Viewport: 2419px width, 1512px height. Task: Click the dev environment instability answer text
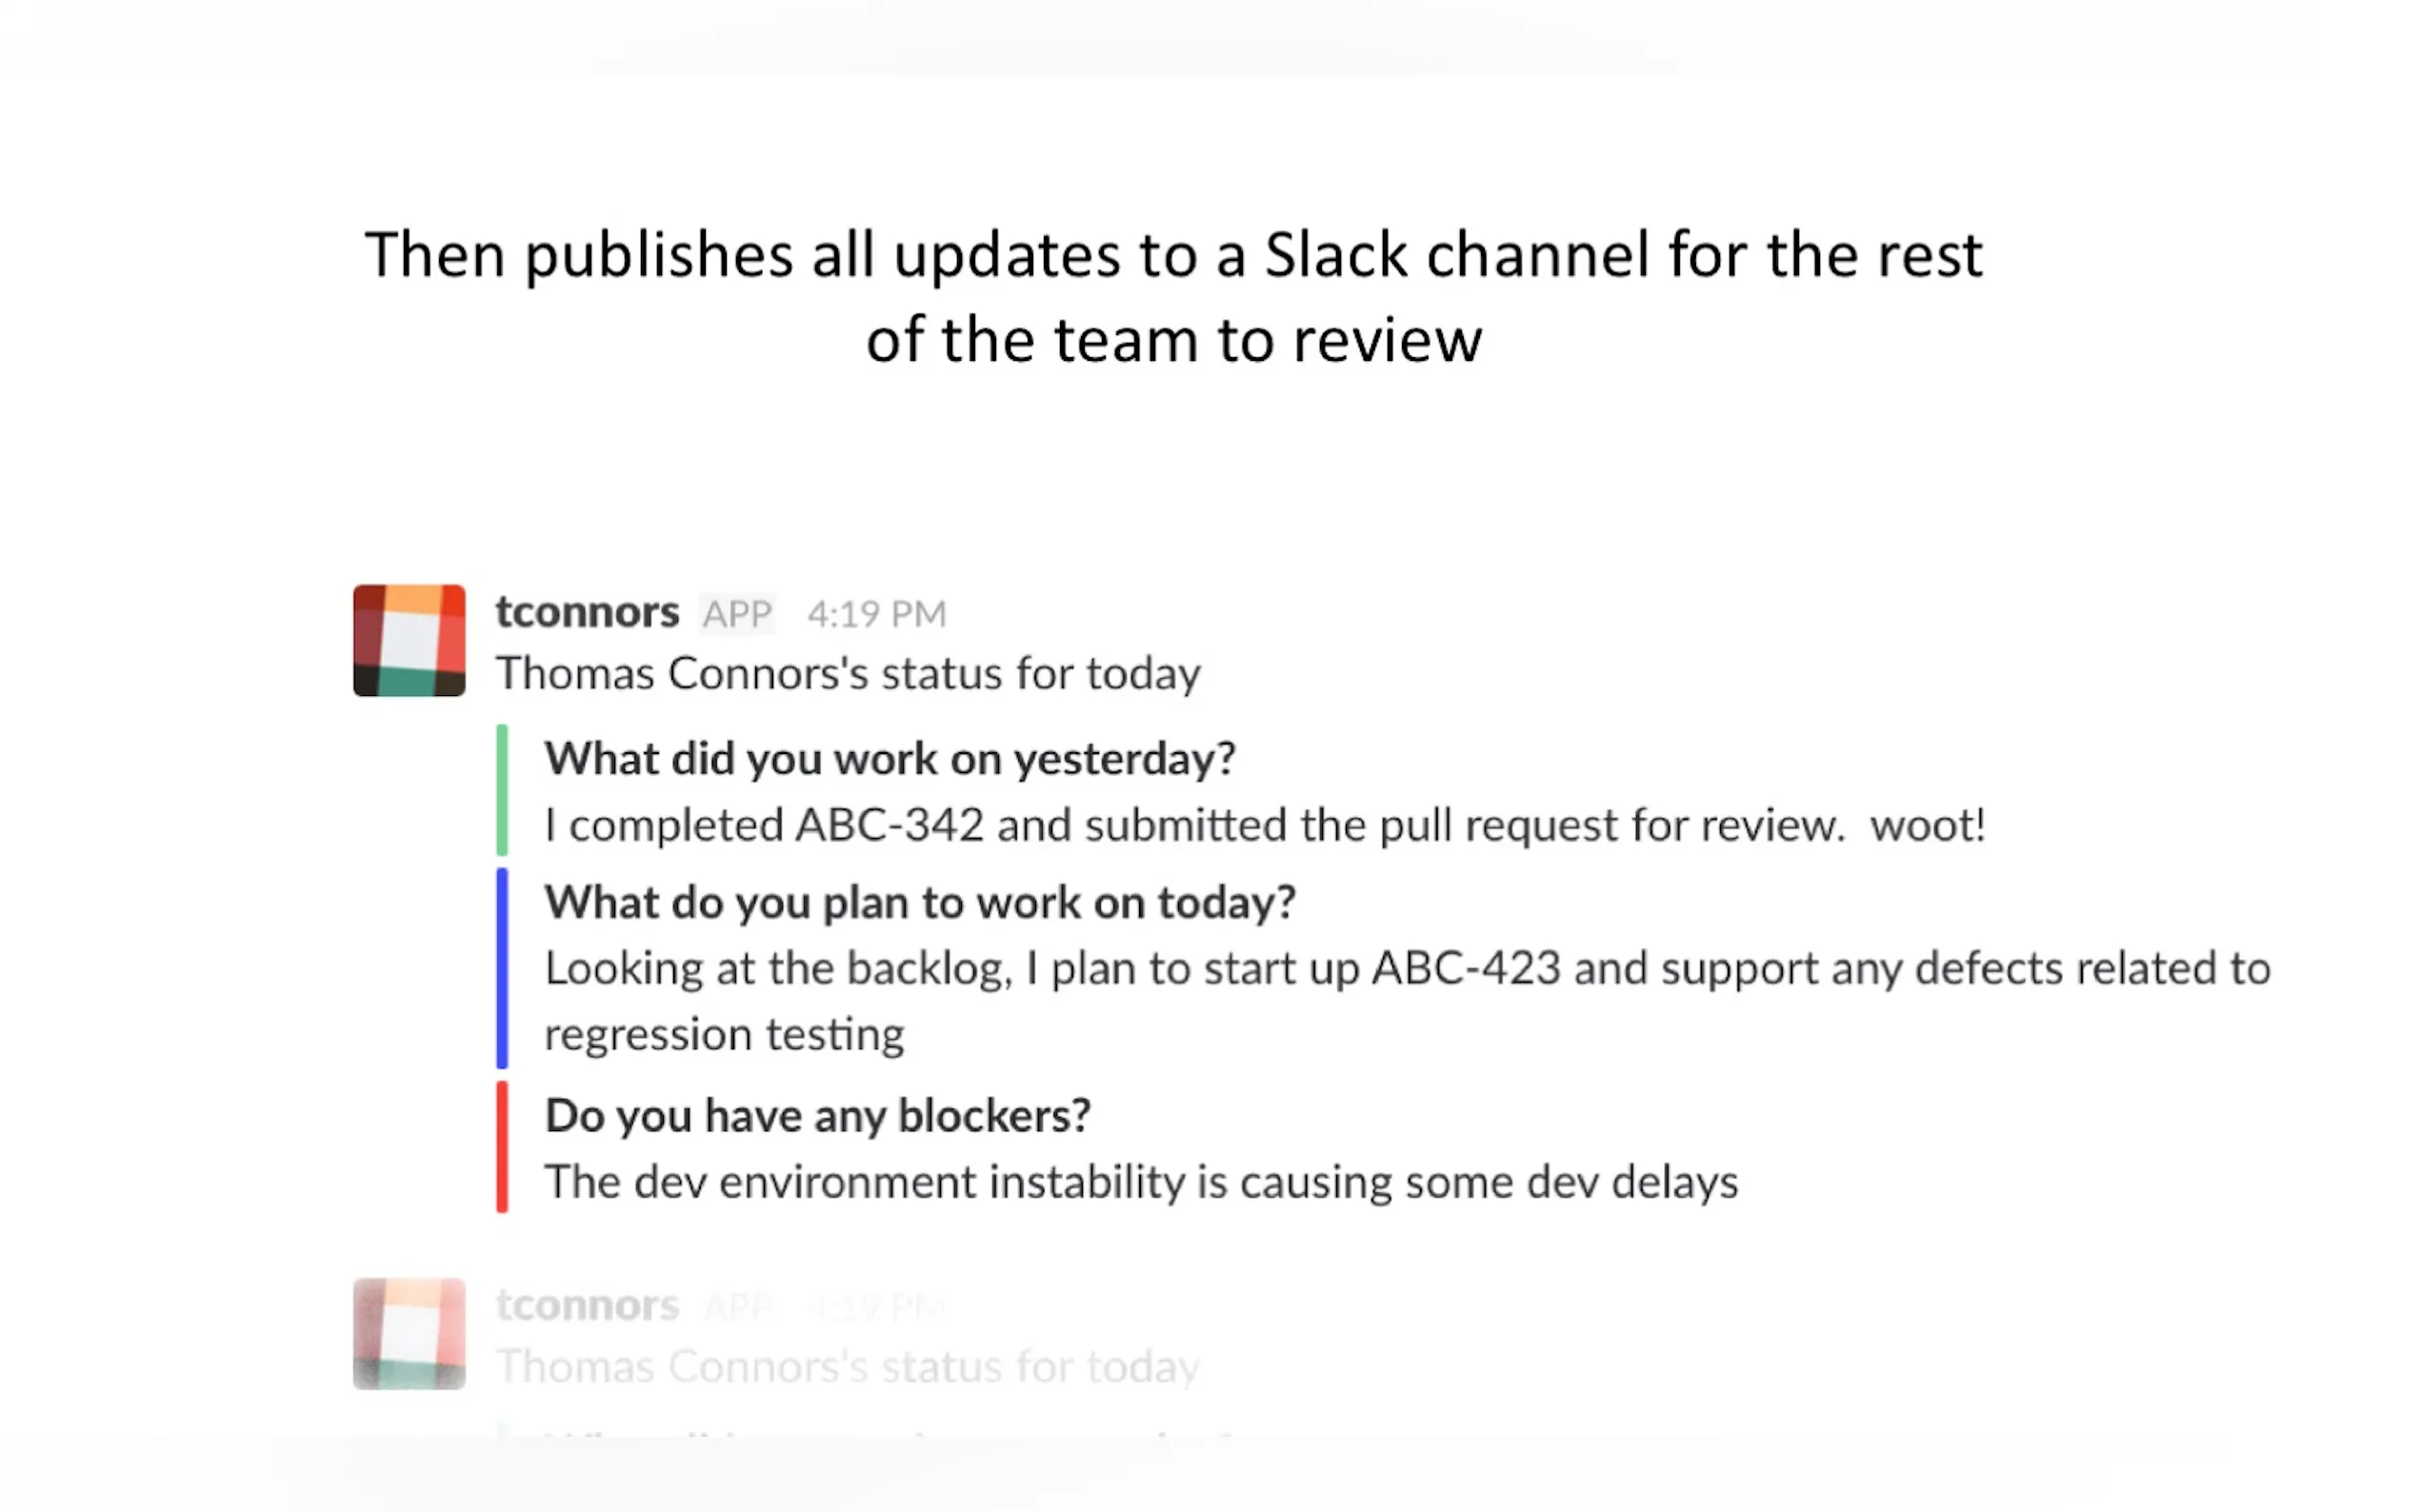coord(1141,1182)
